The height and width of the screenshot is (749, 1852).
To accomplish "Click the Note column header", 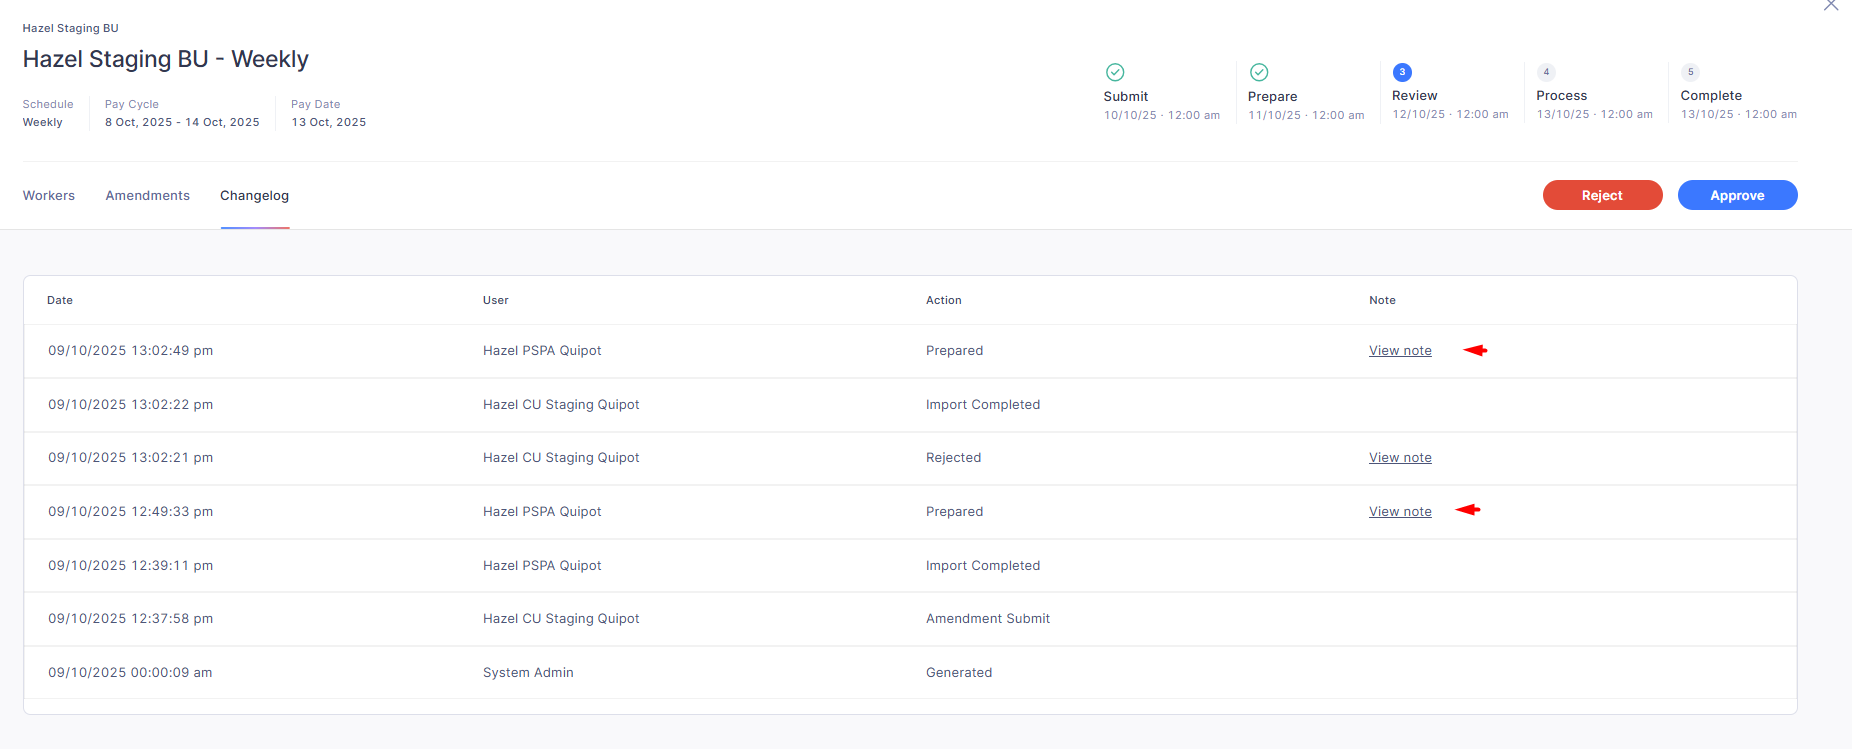I will click(x=1382, y=300).
